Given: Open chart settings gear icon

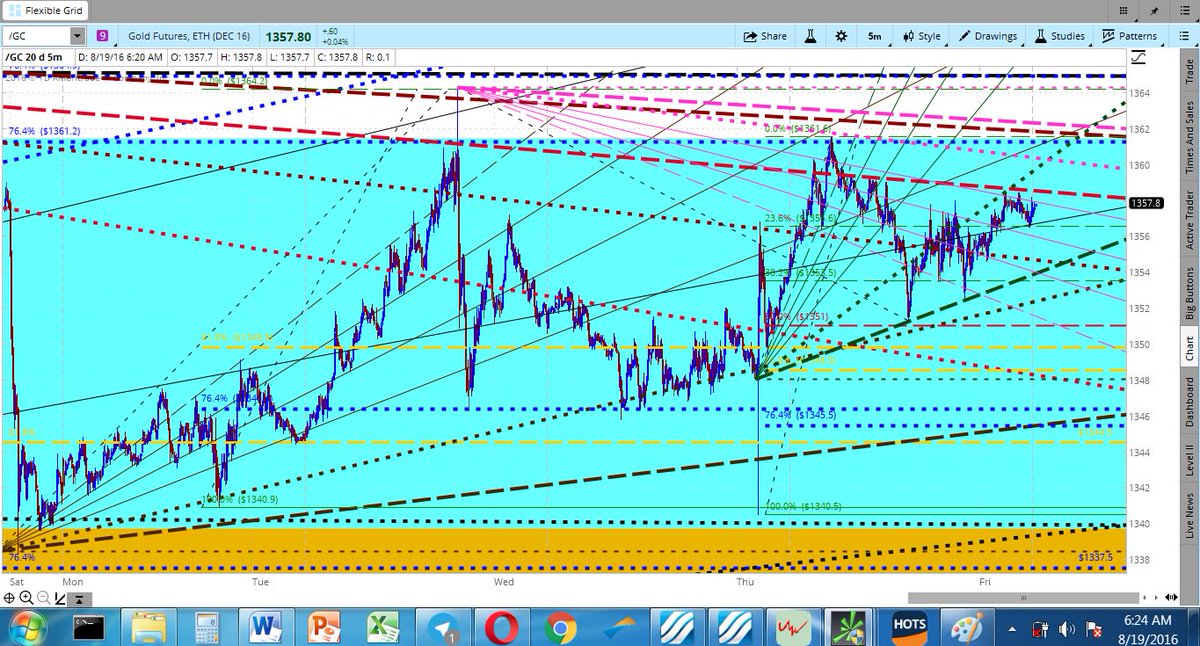Looking at the screenshot, I should pos(841,36).
